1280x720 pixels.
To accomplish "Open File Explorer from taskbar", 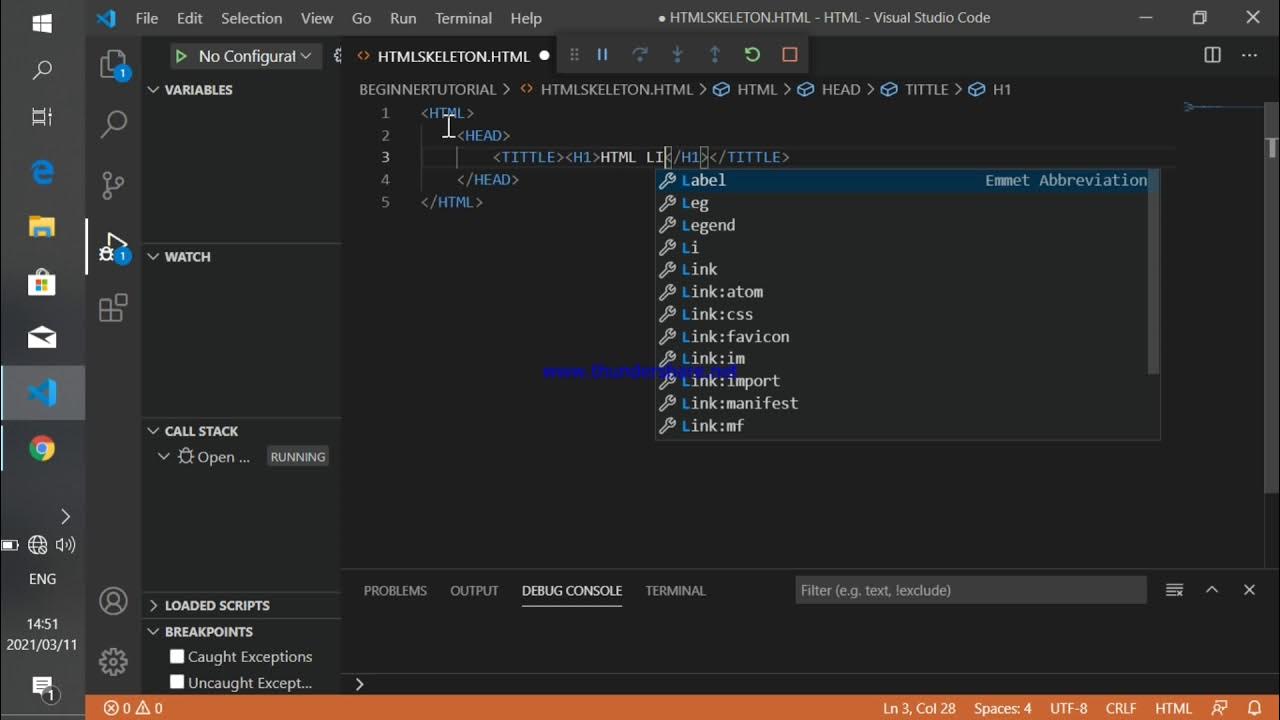I will (x=42, y=227).
